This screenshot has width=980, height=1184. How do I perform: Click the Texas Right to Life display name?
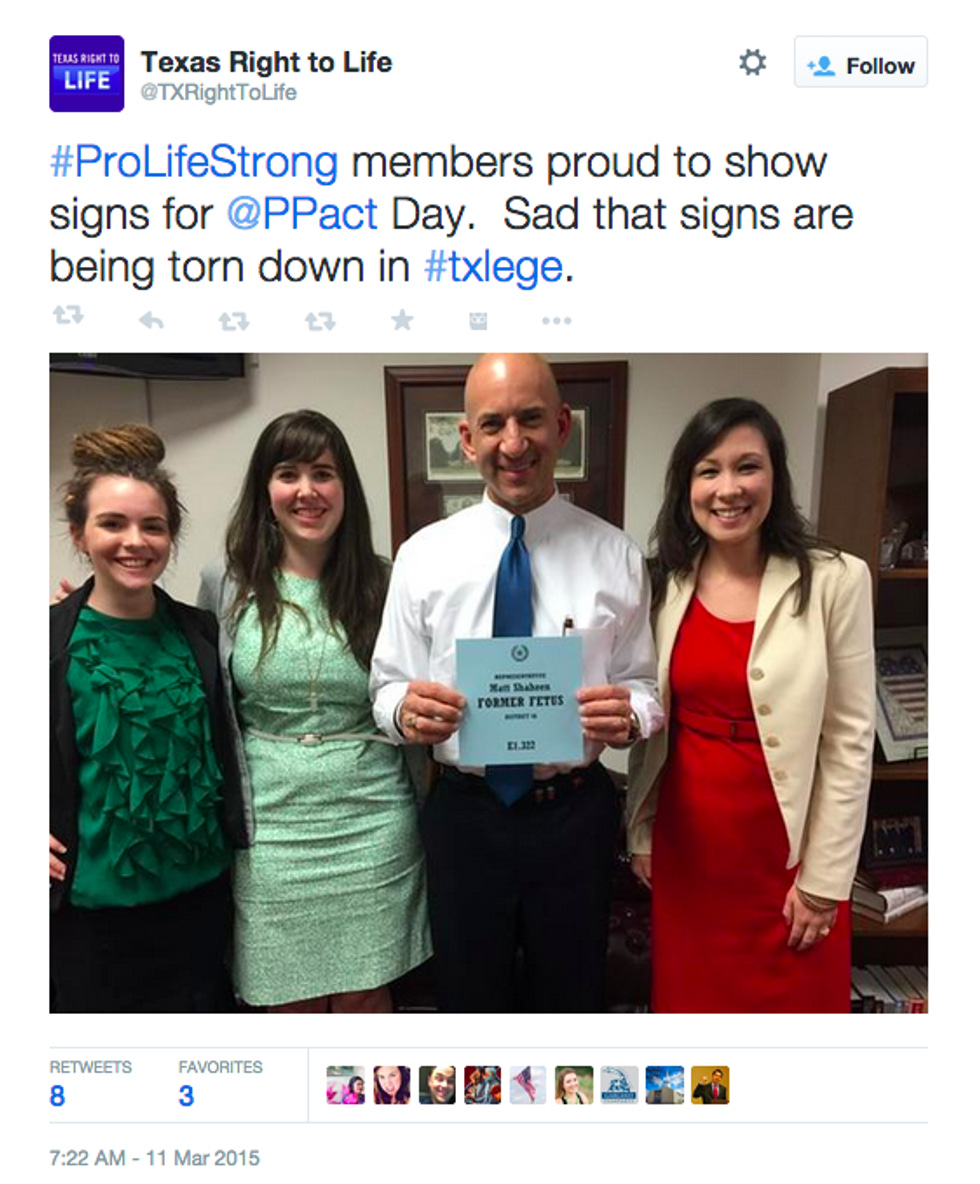point(267,62)
